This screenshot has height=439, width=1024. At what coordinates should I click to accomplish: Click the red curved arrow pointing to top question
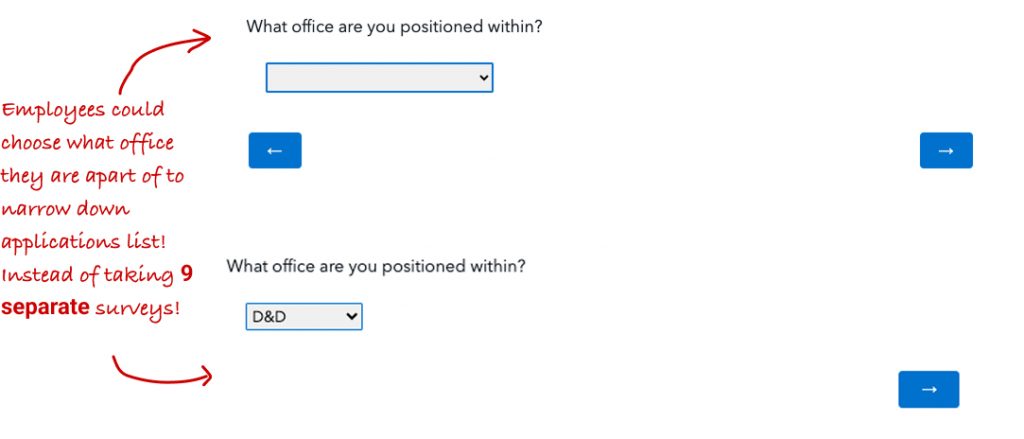click(165, 60)
